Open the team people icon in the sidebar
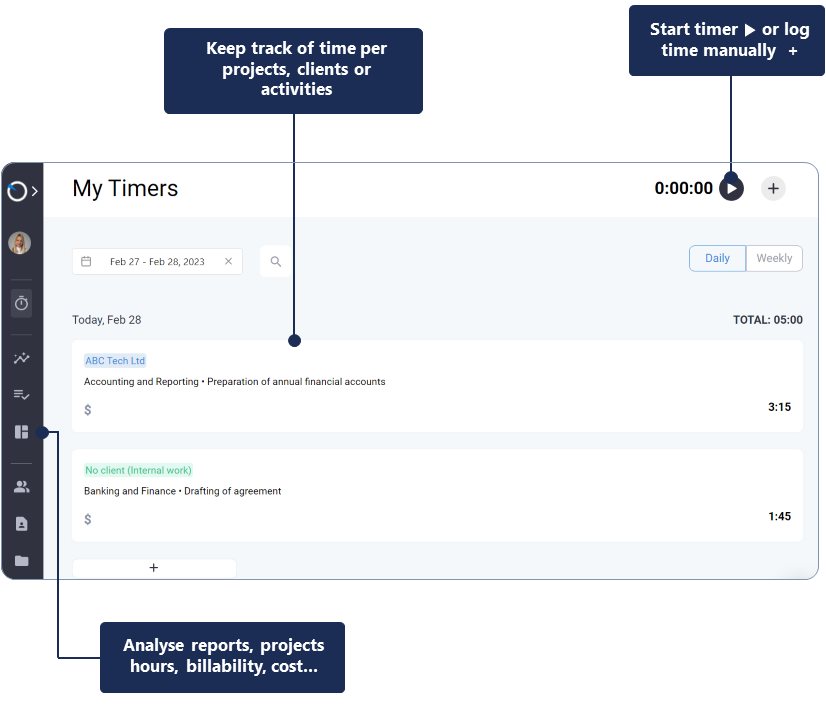 pyautogui.click(x=22, y=487)
